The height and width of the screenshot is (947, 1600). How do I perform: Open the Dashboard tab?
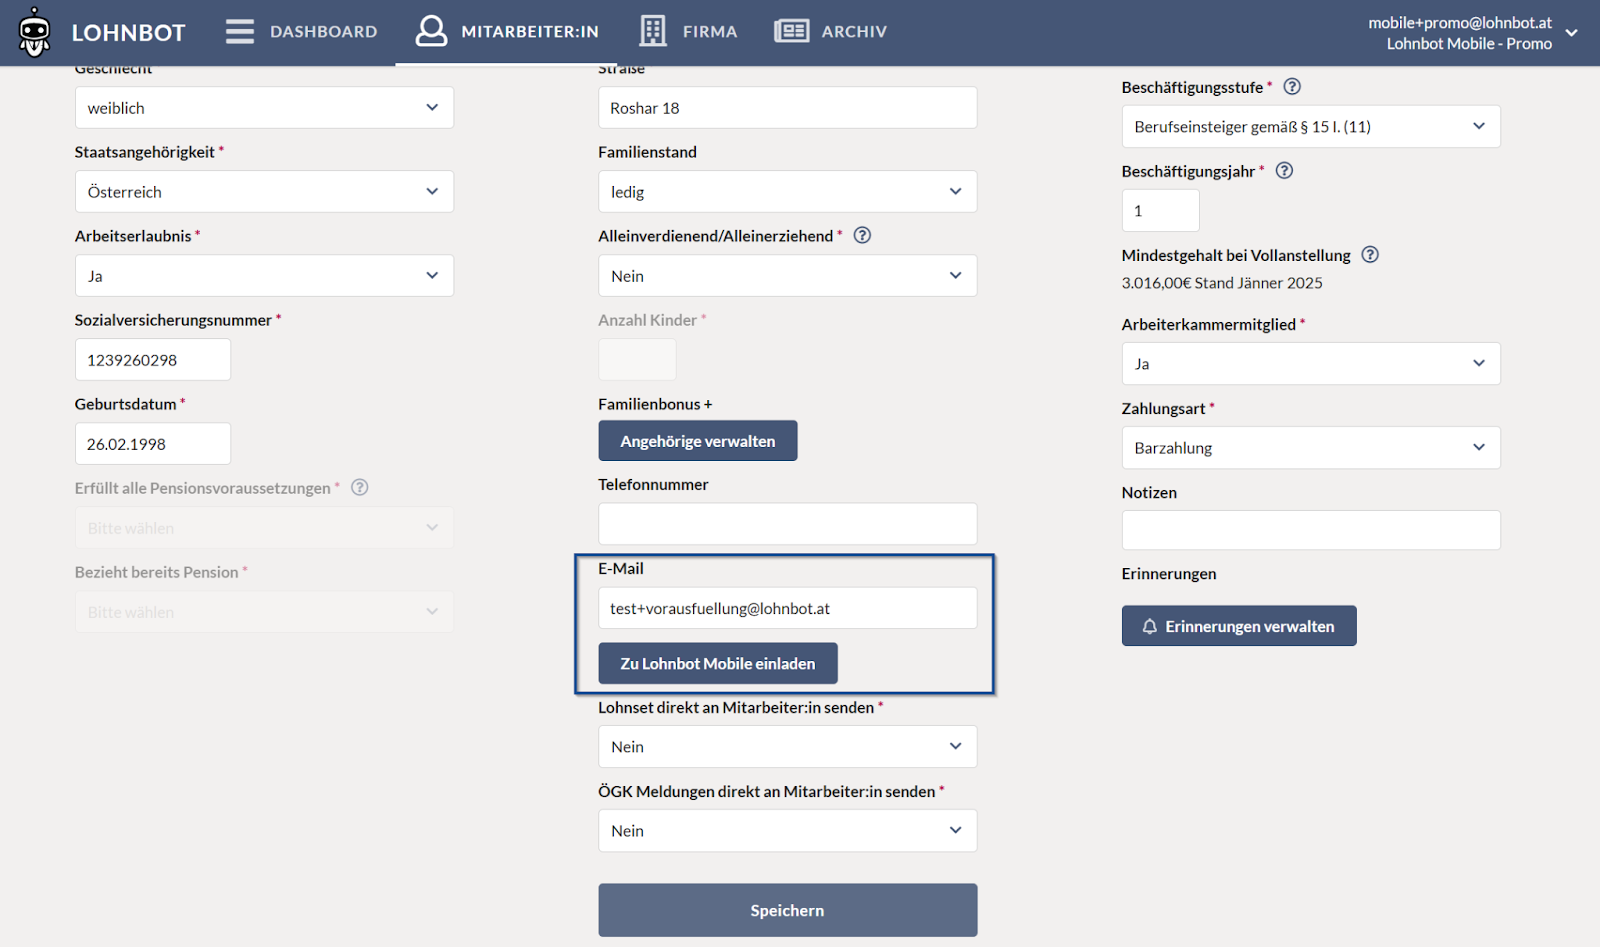pos(302,32)
